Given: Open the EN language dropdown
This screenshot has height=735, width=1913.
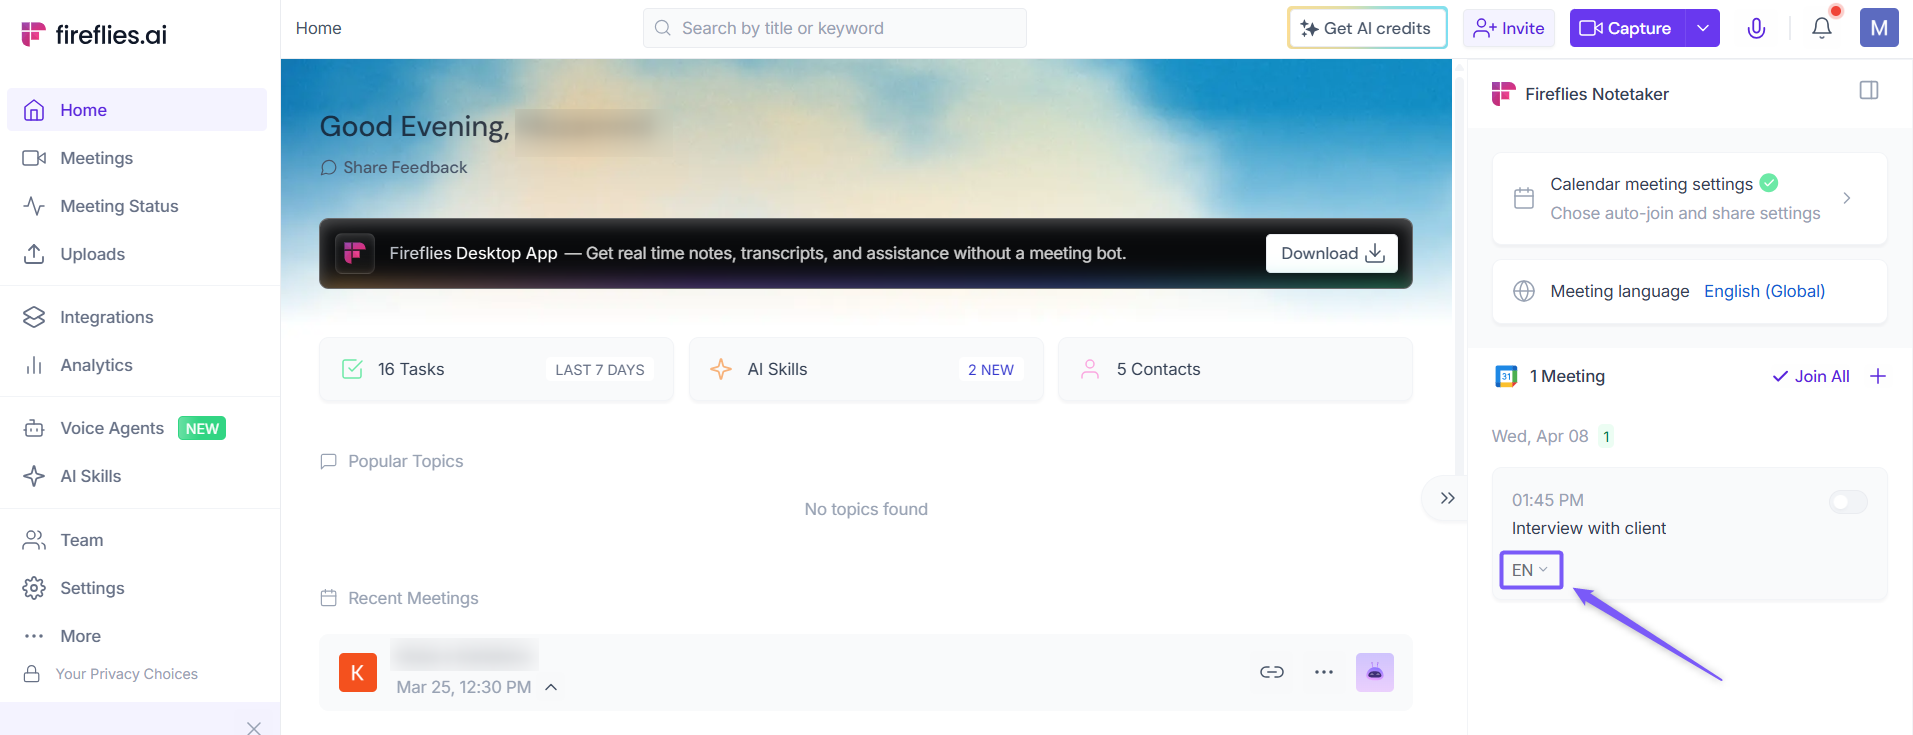Looking at the screenshot, I should (x=1530, y=570).
